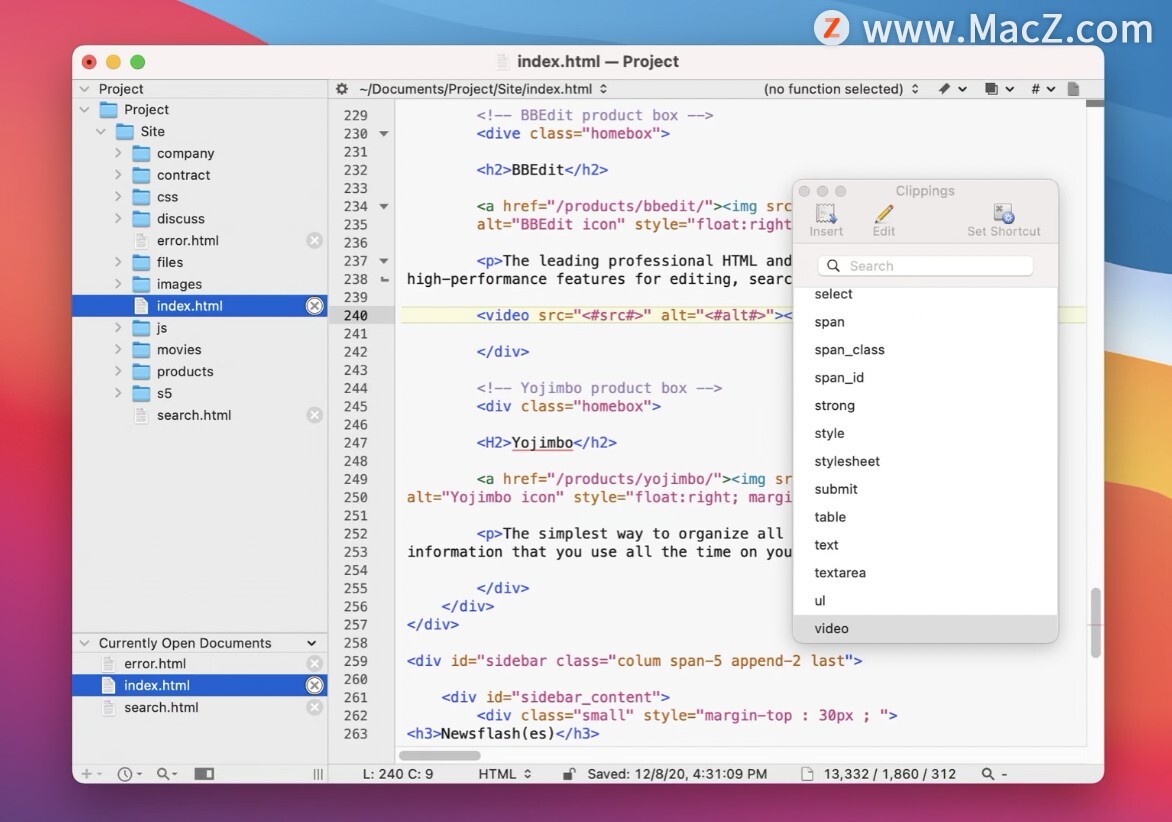Viewport: 1172px width, 822px height.
Task: Open the gear menu beside file path
Action: (x=342, y=89)
